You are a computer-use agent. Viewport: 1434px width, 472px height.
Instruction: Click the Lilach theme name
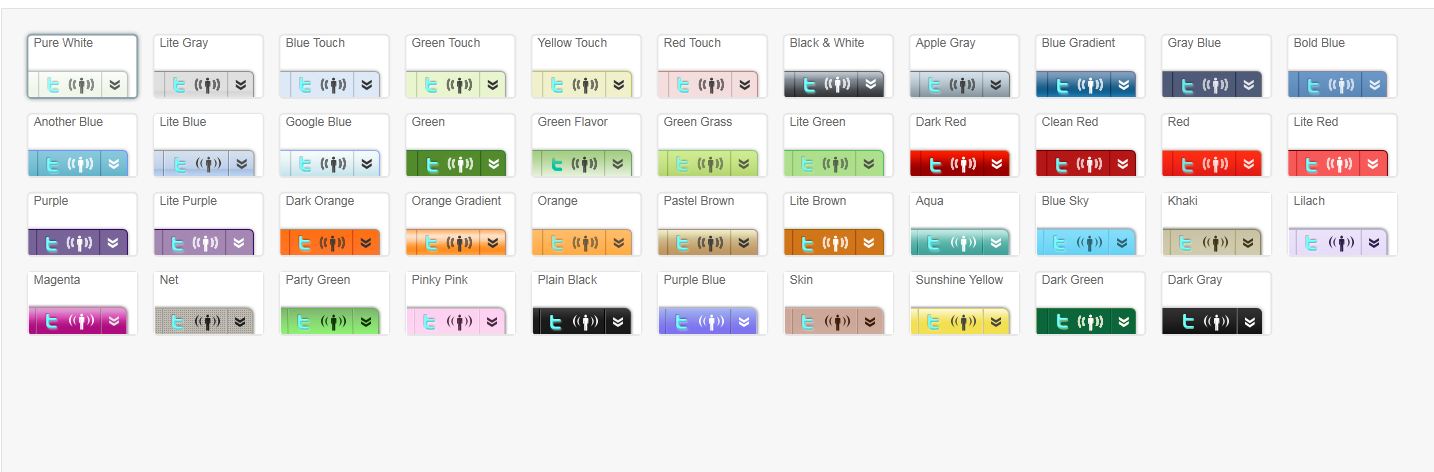point(1309,201)
